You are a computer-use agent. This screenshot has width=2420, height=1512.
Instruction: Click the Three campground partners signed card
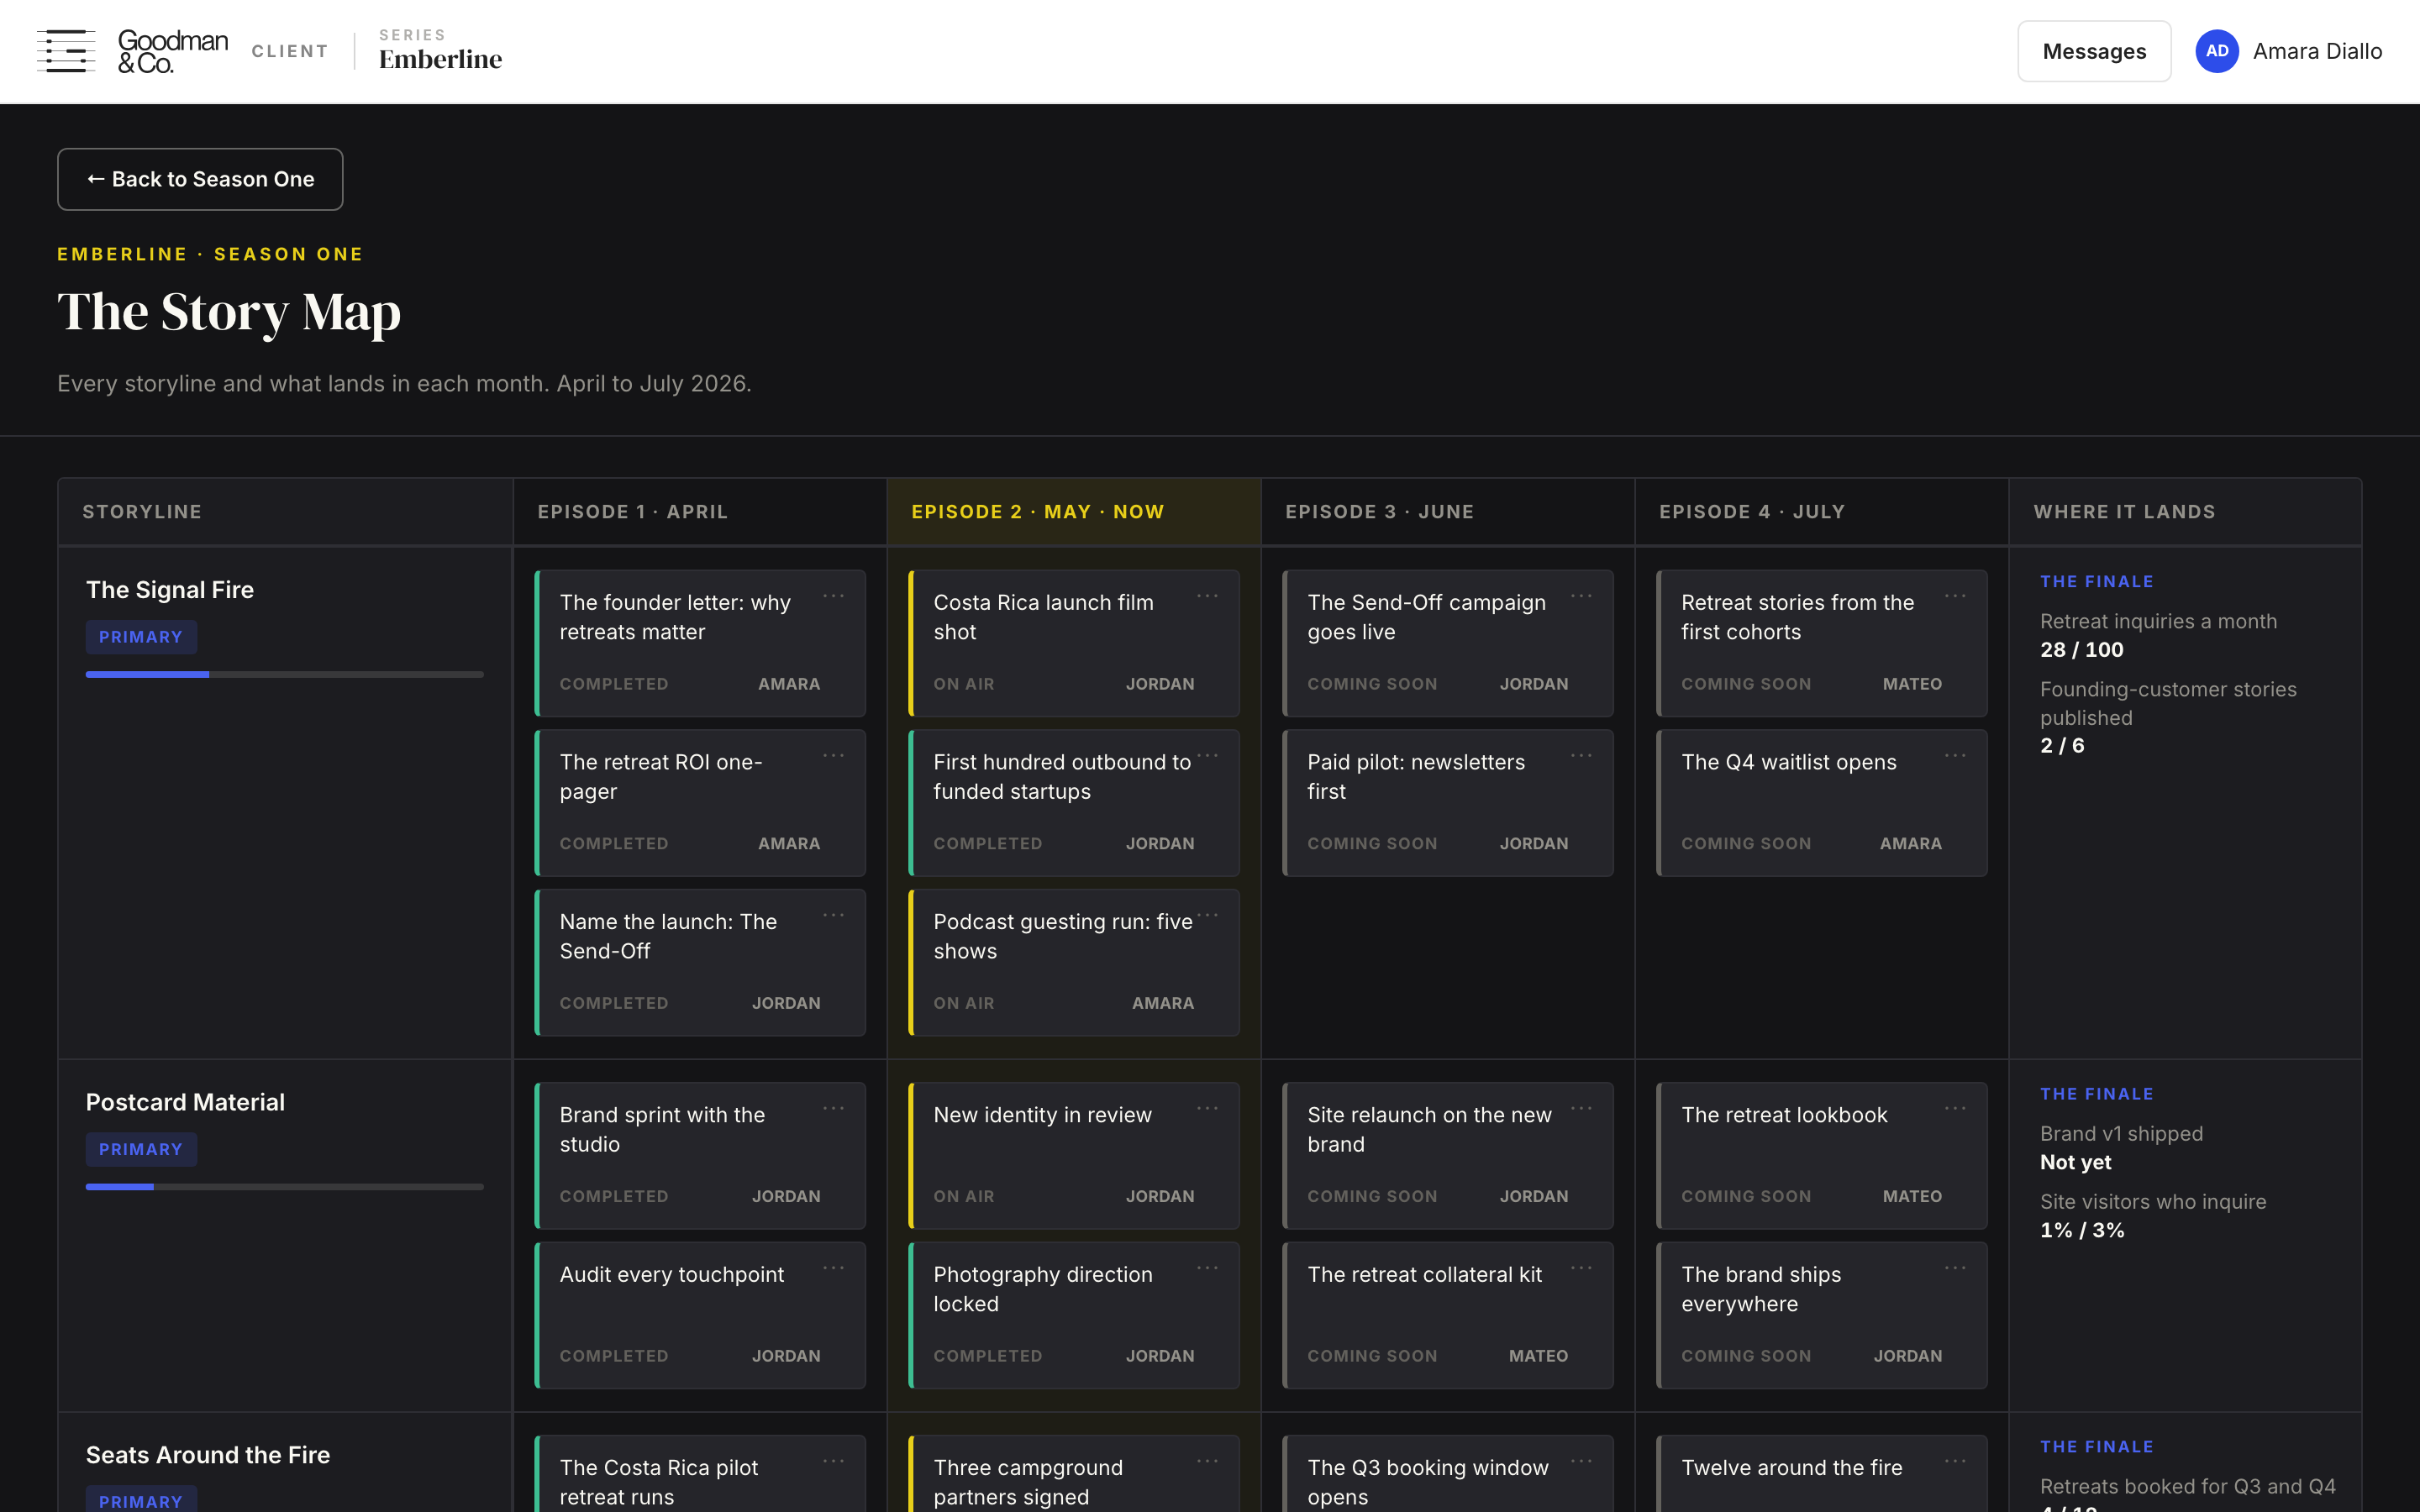1074,1474
